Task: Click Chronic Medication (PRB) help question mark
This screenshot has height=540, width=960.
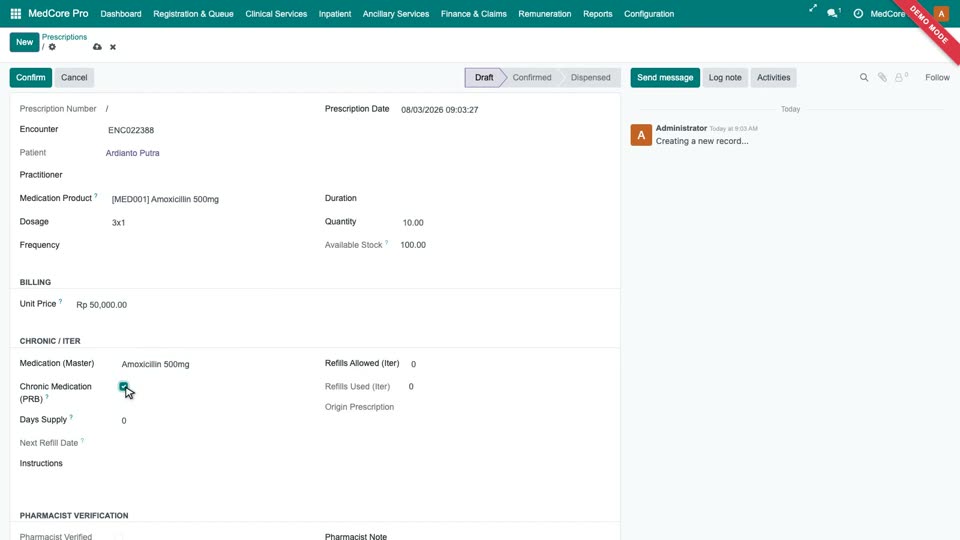Action: tap(47, 397)
